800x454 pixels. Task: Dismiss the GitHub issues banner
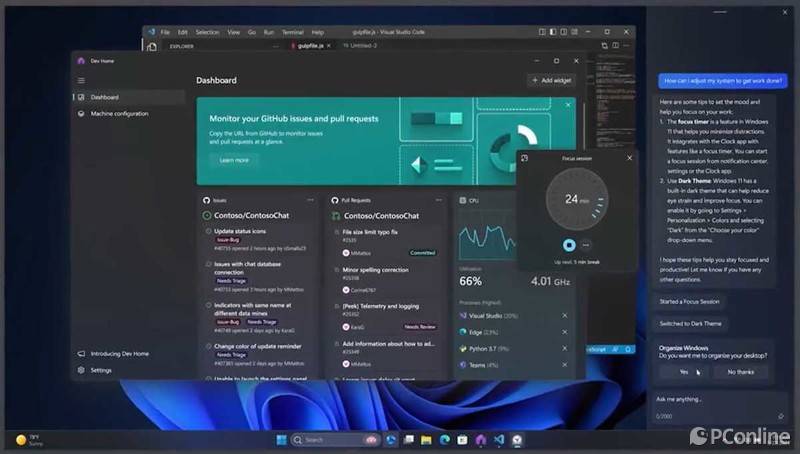click(568, 105)
